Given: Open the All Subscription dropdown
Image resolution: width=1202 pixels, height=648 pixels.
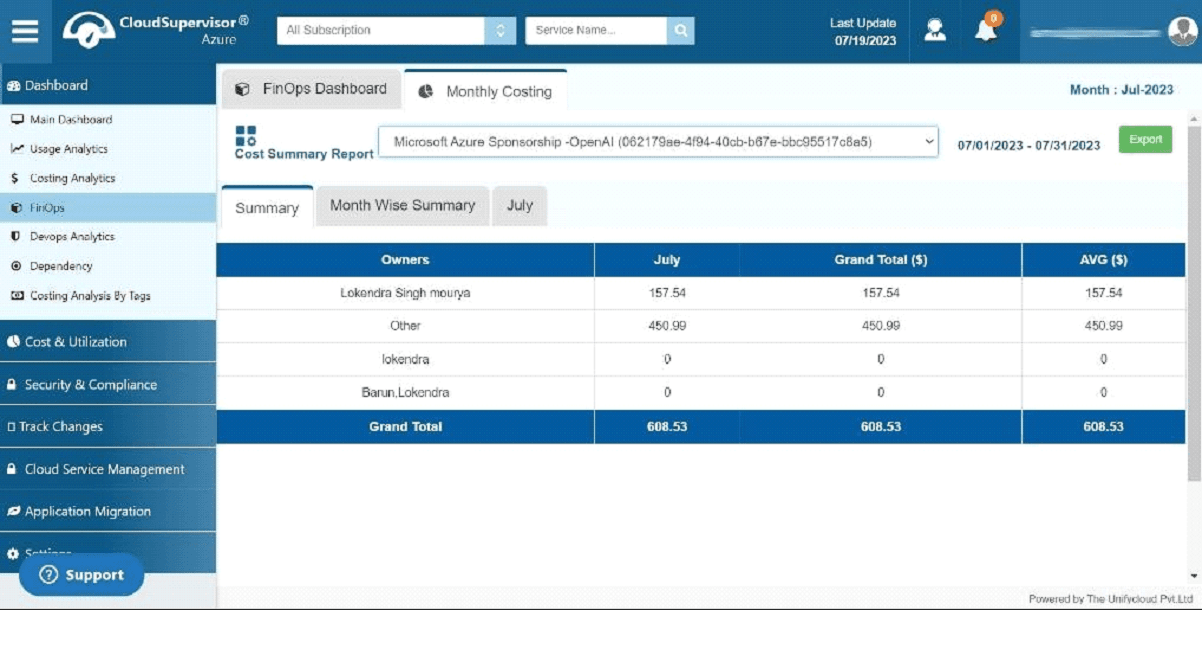Looking at the screenshot, I should coord(397,30).
